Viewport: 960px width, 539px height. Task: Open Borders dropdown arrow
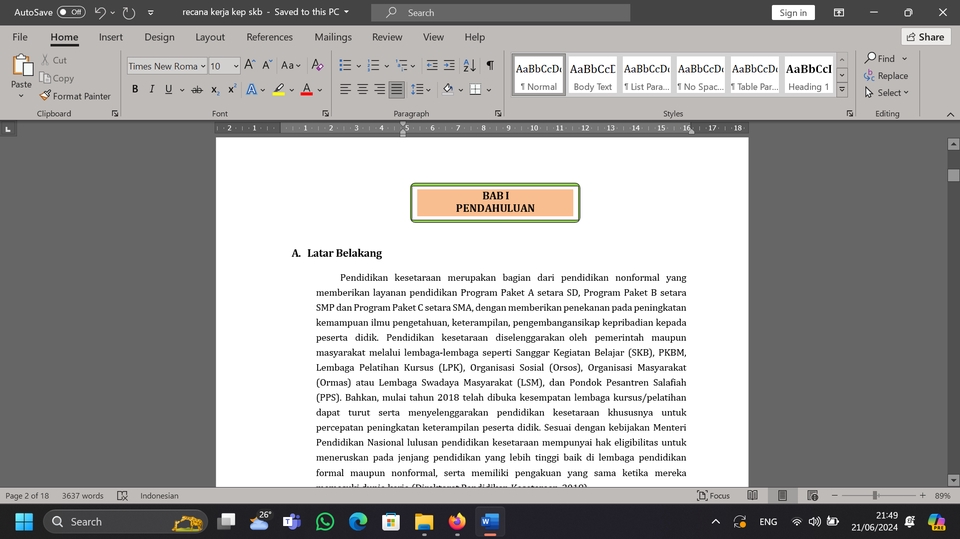tap(489, 89)
